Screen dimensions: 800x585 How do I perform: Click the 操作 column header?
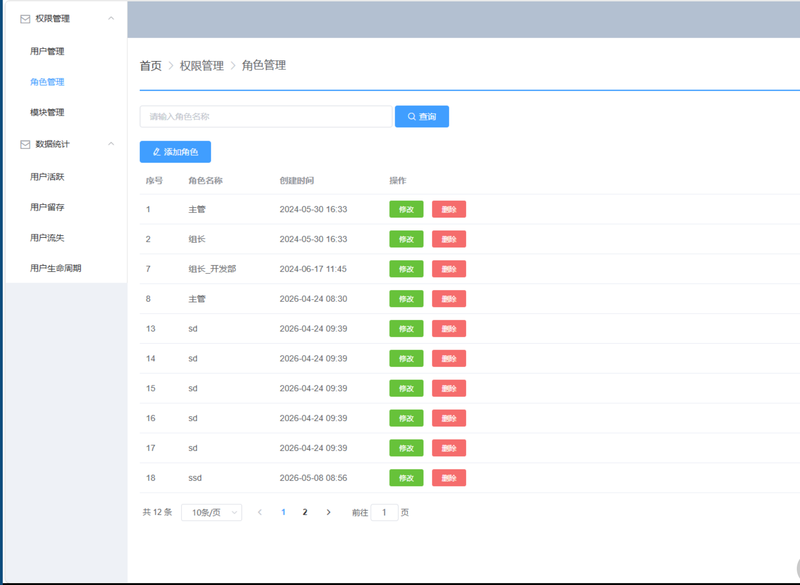pyautogui.click(x=398, y=181)
